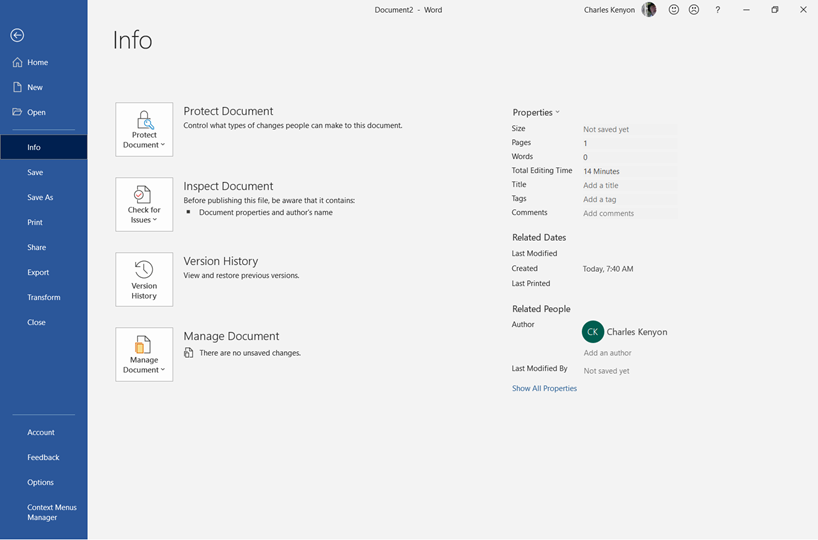Open the Print page
The width and height of the screenshot is (818, 540).
(44, 222)
